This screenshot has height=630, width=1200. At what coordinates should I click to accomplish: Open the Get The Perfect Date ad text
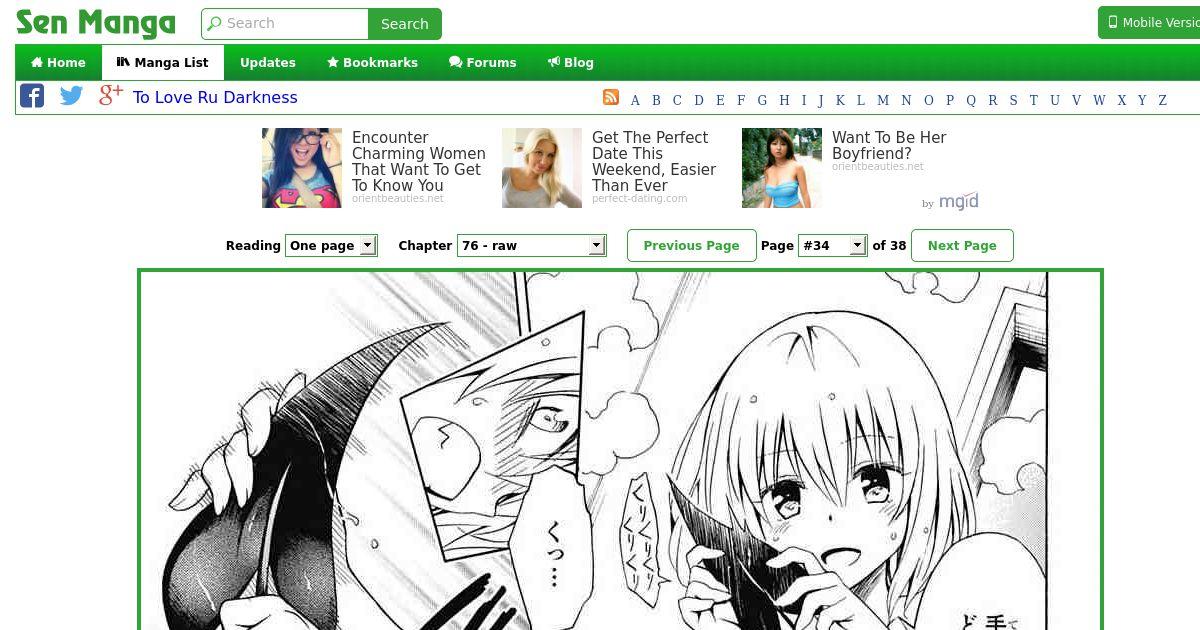654,161
